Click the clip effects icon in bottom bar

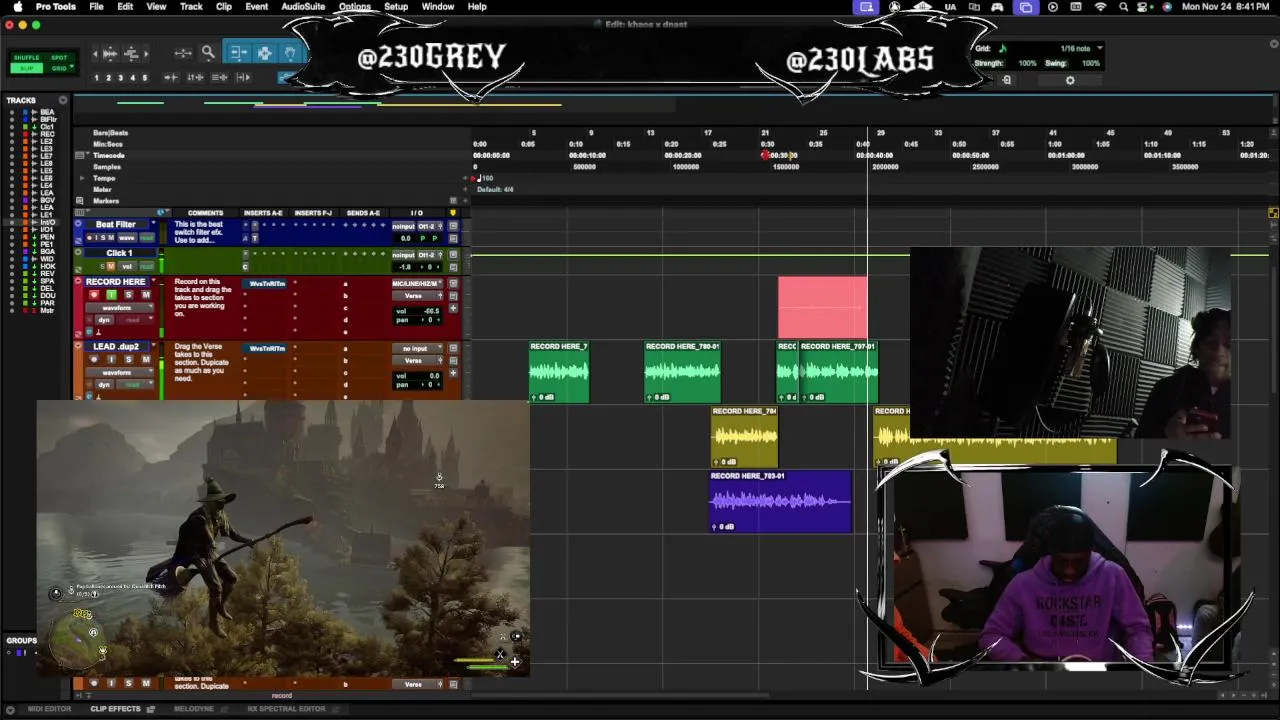pyautogui.click(x=151, y=709)
